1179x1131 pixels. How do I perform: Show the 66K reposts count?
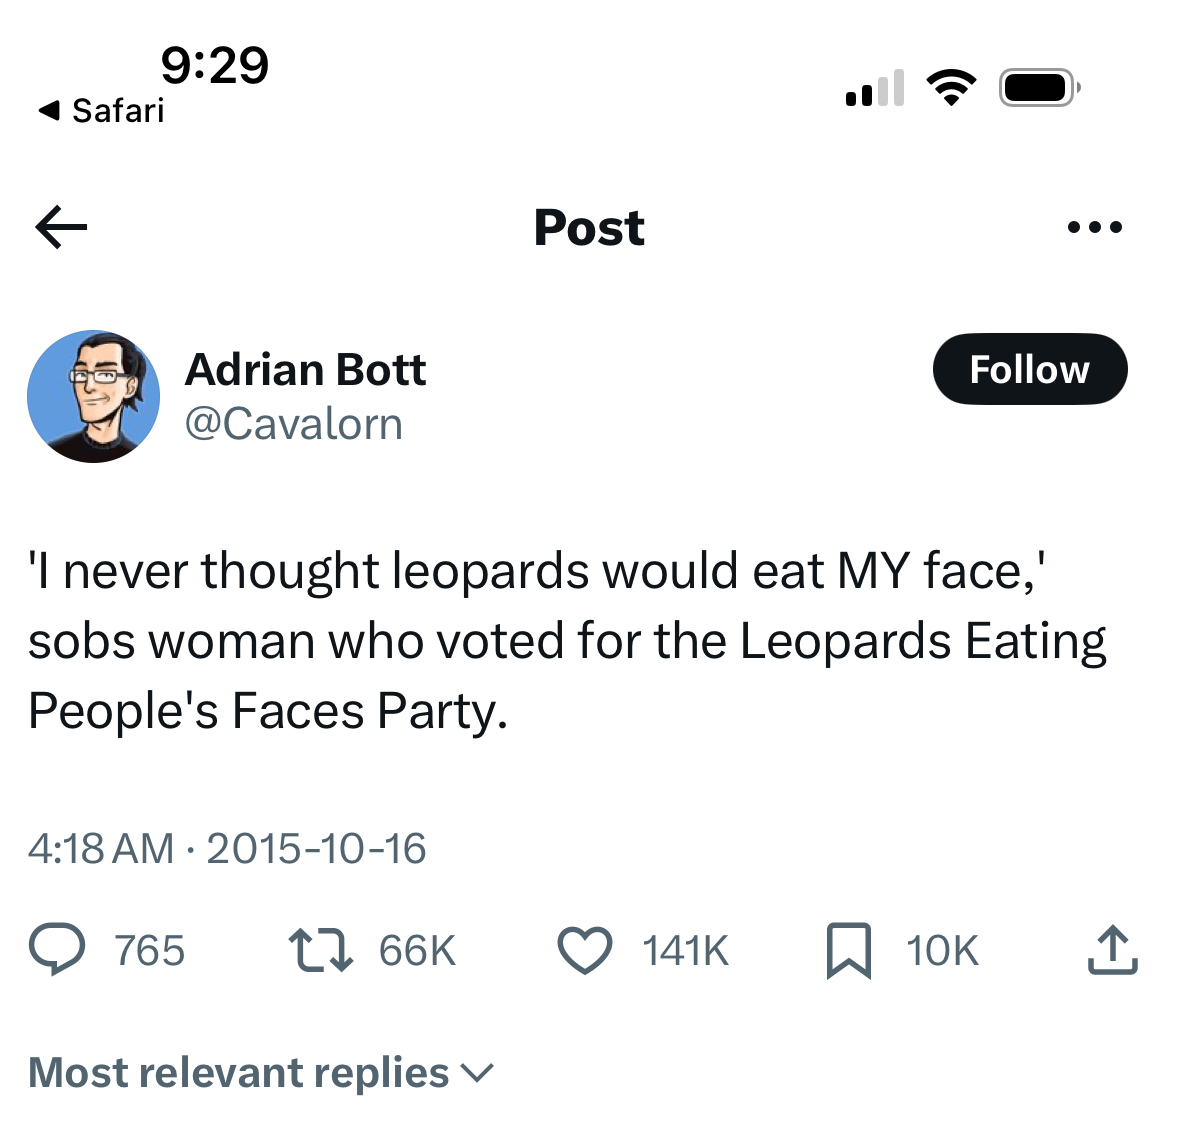(417, 950)
